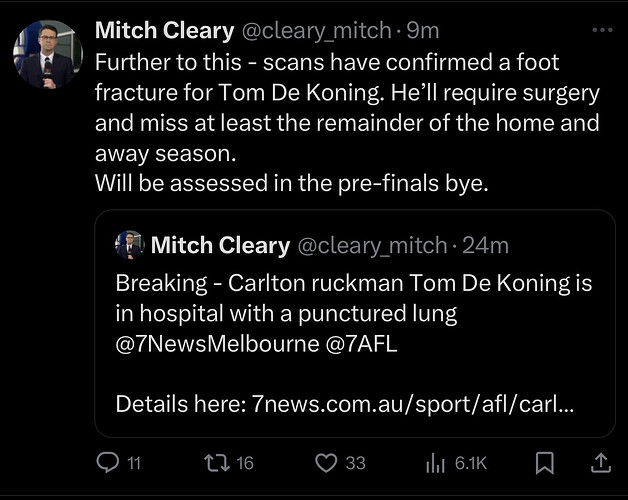Bookmark this tweet
Image resolution: width=628 pixels, height=500 pixels.
pyautogui.click(x=545, y=463)
